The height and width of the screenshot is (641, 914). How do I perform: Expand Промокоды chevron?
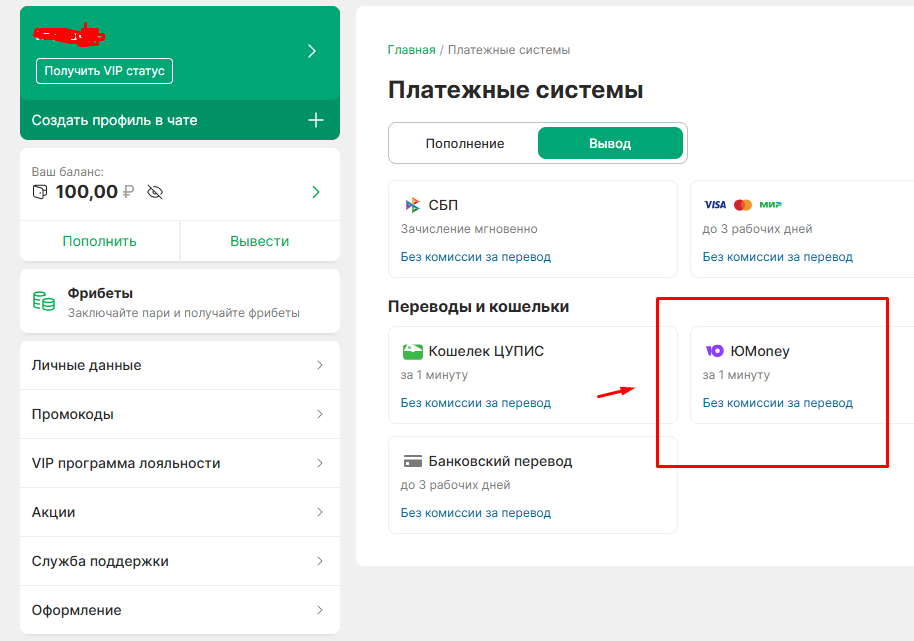[319, 414]
